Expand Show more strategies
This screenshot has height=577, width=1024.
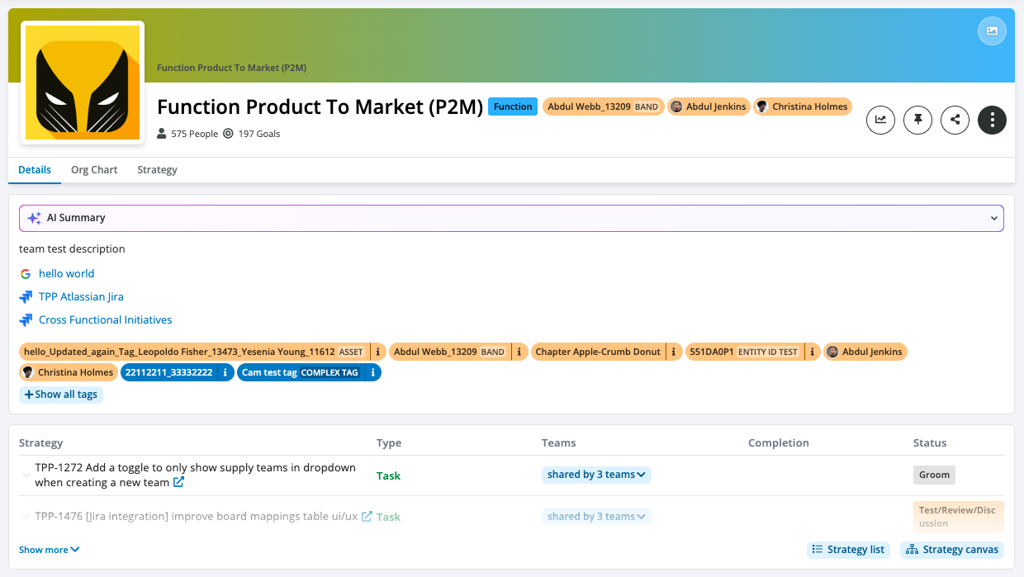coord(49,550)
